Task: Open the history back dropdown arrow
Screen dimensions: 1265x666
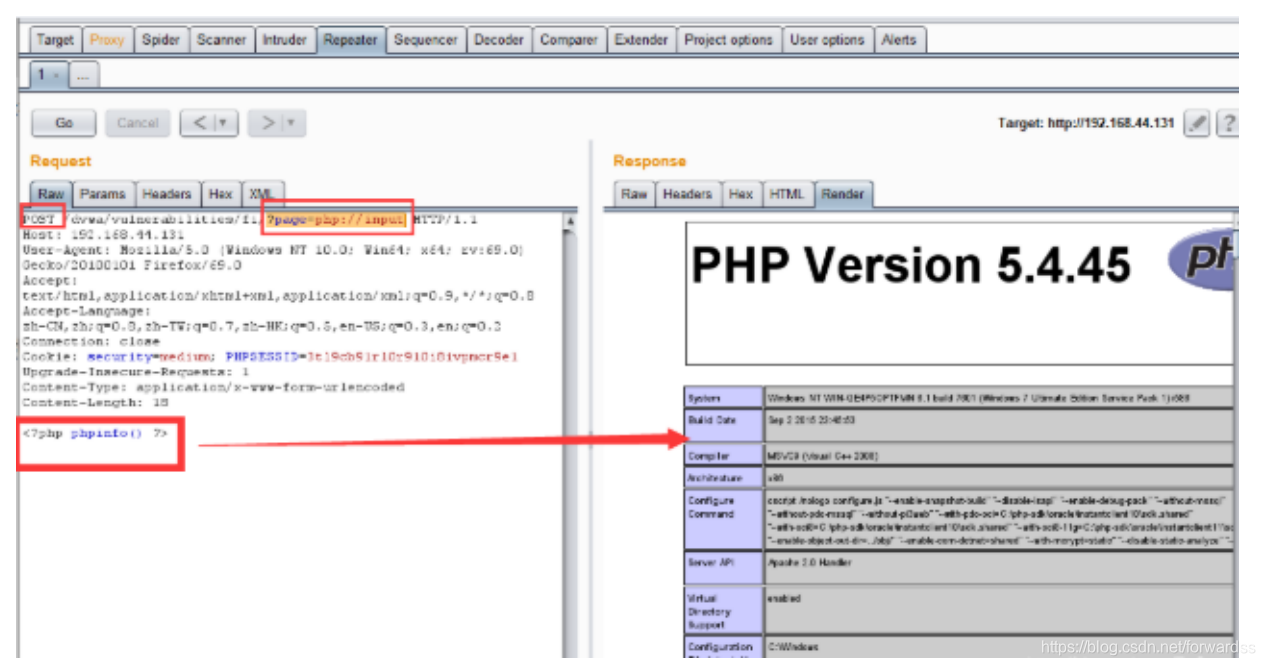Action: pyautogui.click(x=226, y=123)
